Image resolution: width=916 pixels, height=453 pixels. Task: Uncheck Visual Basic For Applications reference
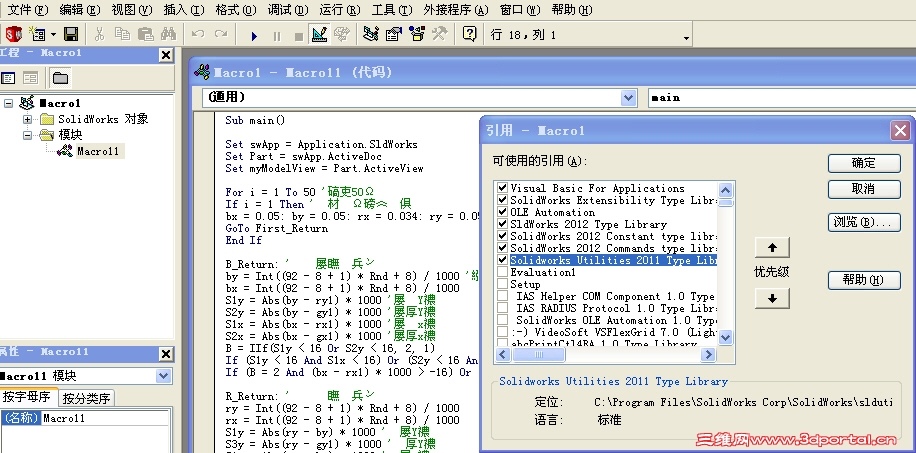(502, 188)
